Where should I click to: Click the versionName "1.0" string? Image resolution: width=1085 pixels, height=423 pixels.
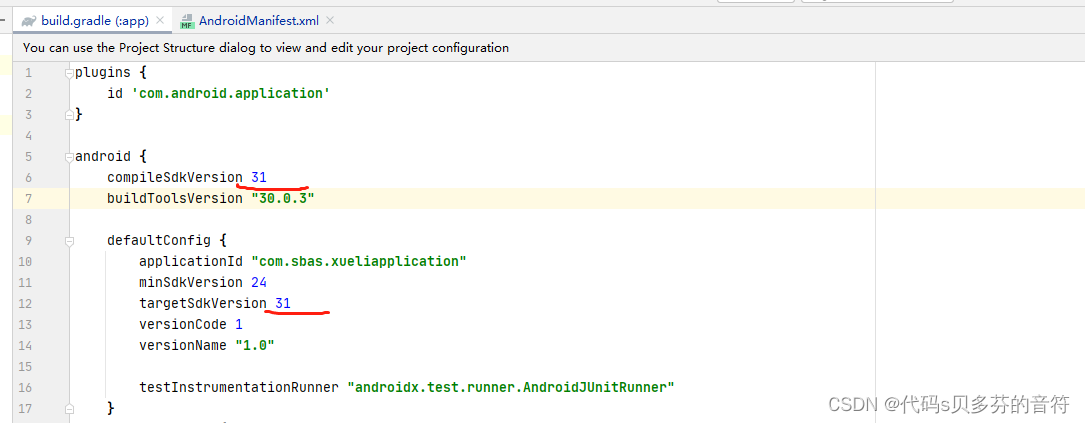tap(255, 345)
